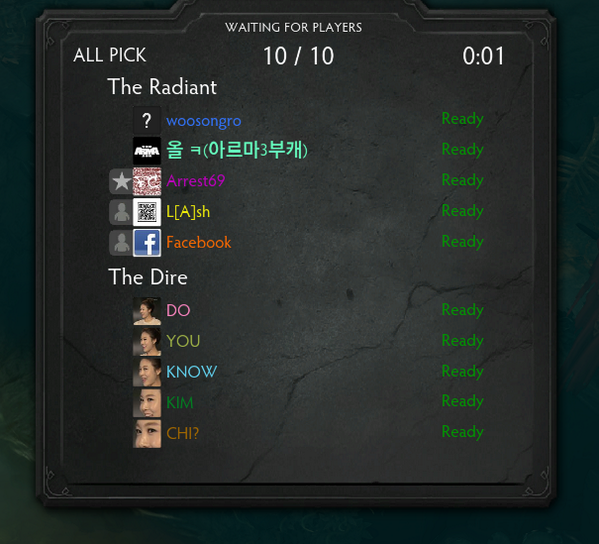Screen dimensions: 599x544
Task: Click the orange Facebook player name
Action: [x=199, y=242]
